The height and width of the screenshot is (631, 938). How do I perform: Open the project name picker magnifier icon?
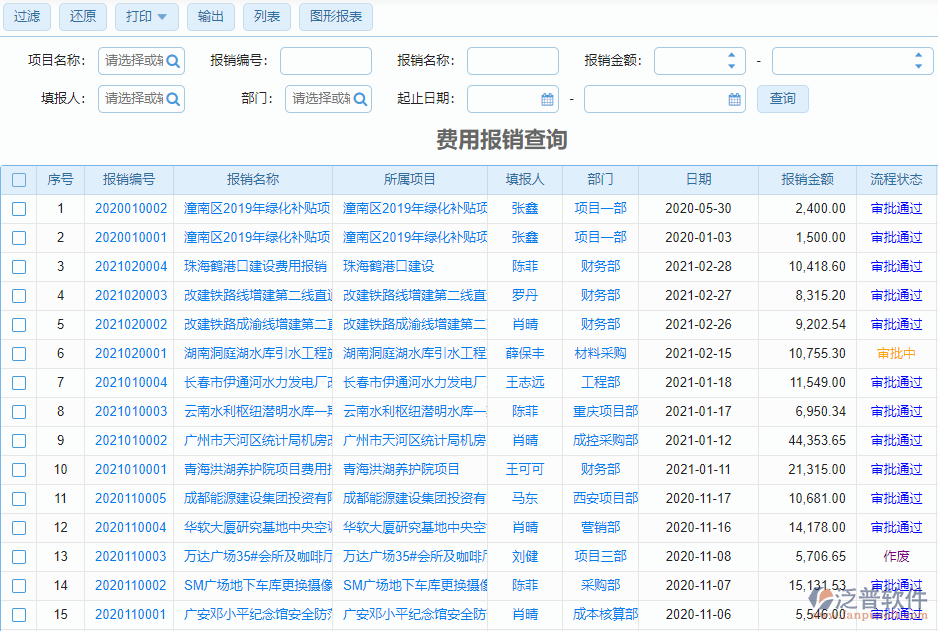point(173,61)
